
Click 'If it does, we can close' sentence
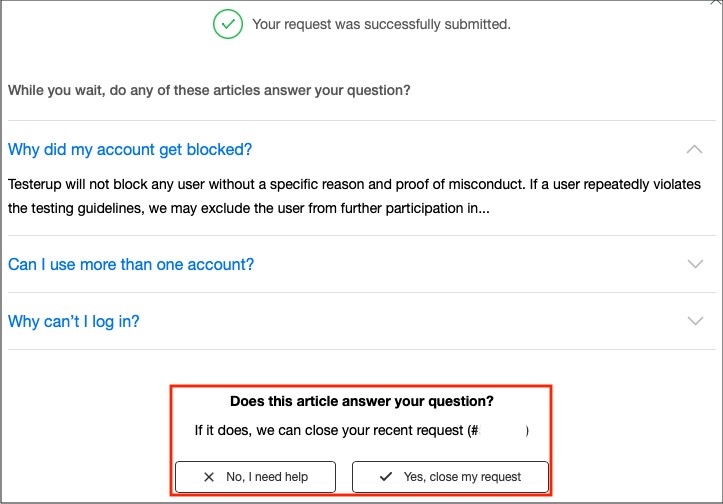362,431
